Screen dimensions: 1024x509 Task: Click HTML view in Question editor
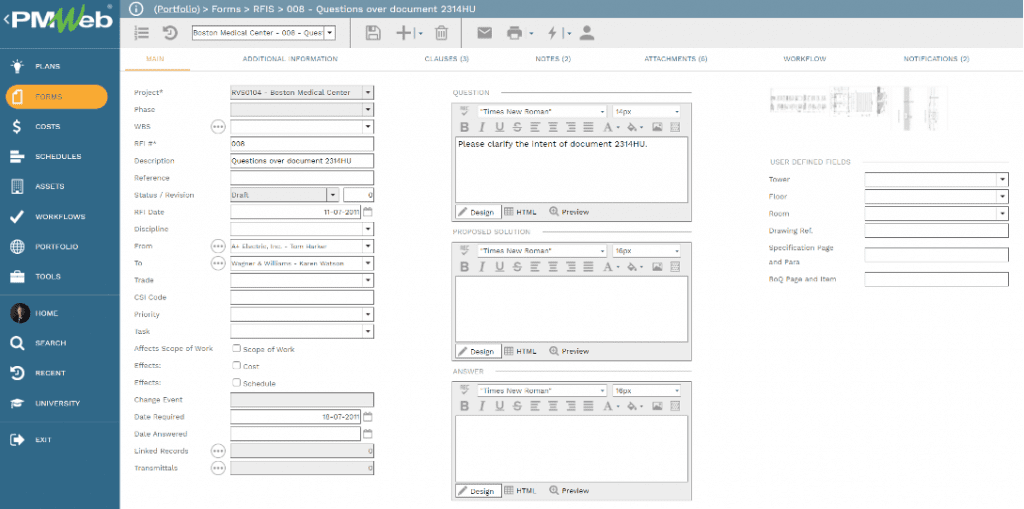pos(520,212)
